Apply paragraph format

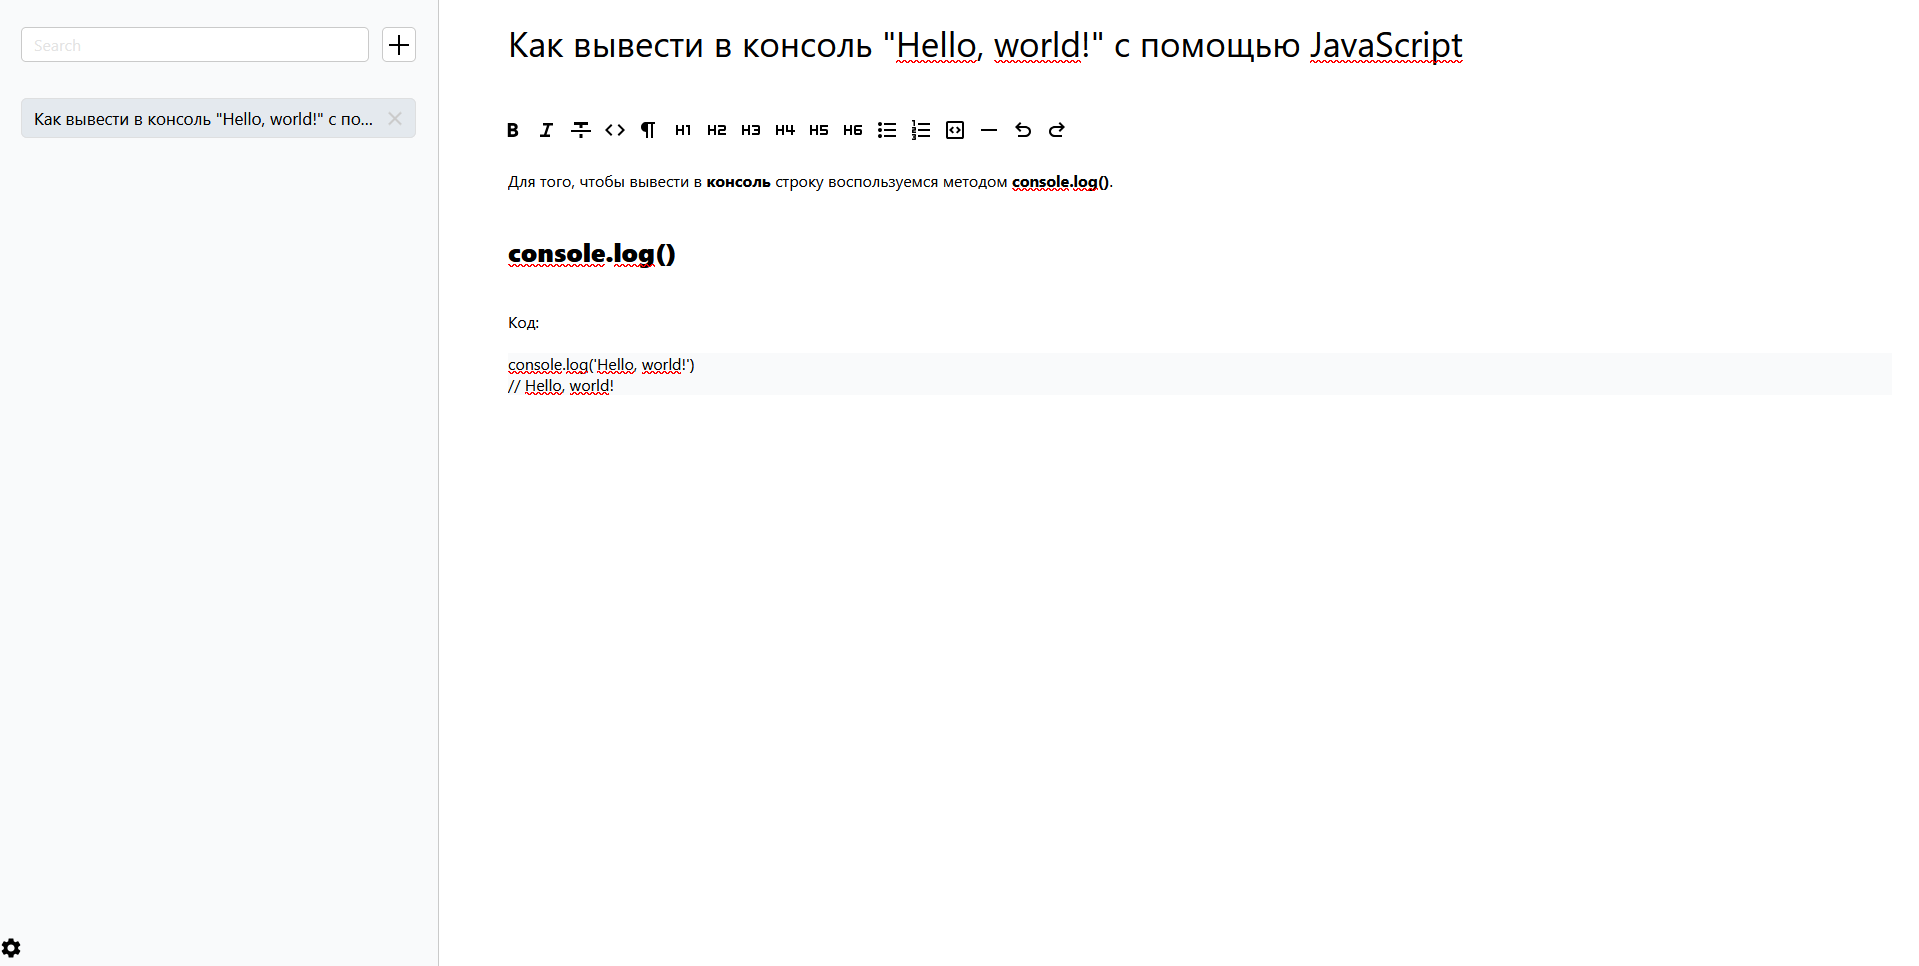click(648, 130)
